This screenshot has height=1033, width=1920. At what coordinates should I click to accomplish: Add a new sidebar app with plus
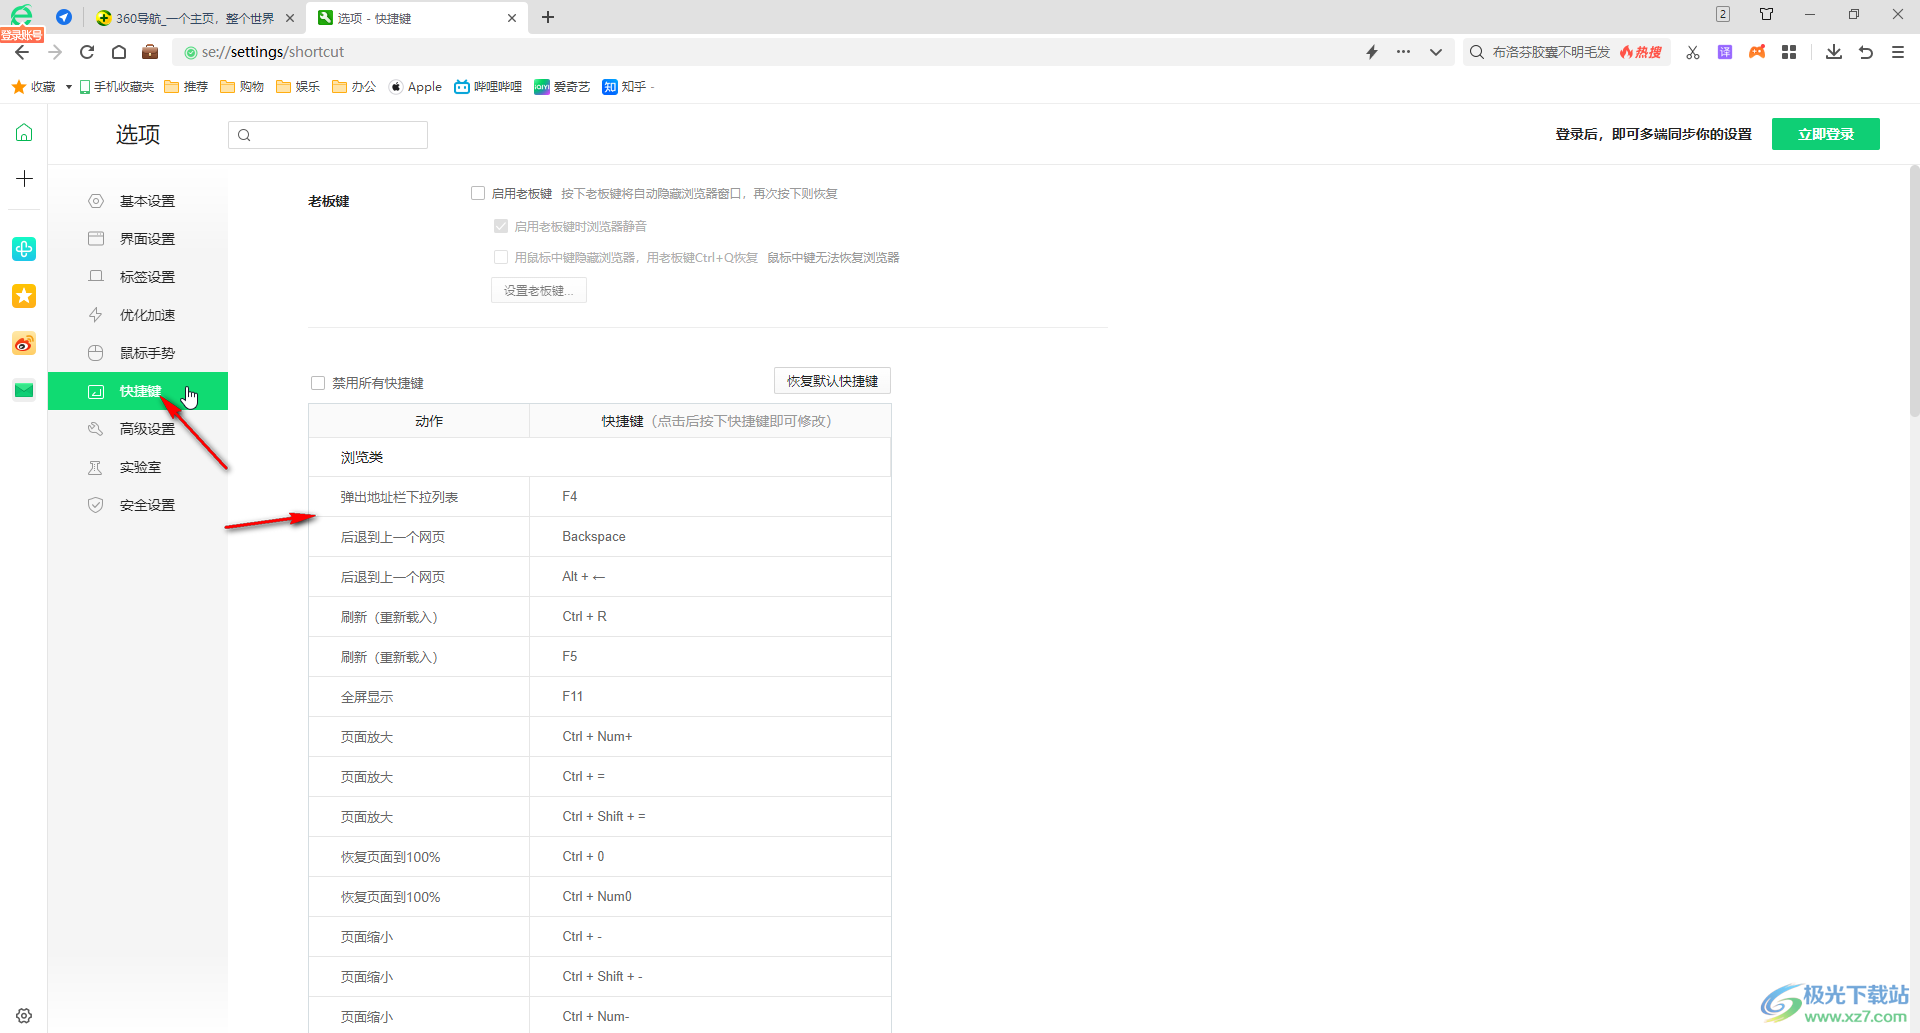24,179
